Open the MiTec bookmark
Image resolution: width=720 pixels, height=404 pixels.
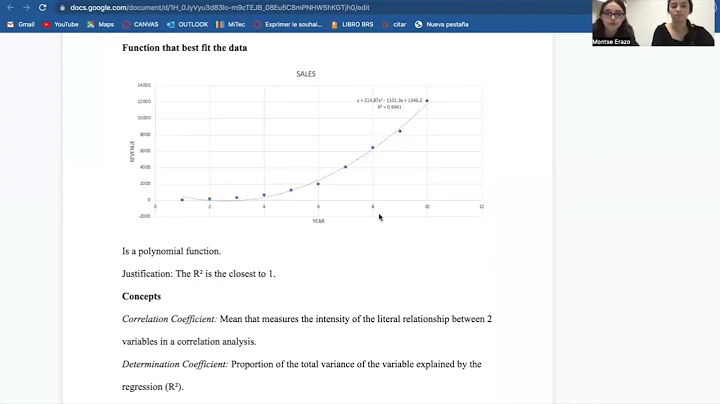point(231,24)
